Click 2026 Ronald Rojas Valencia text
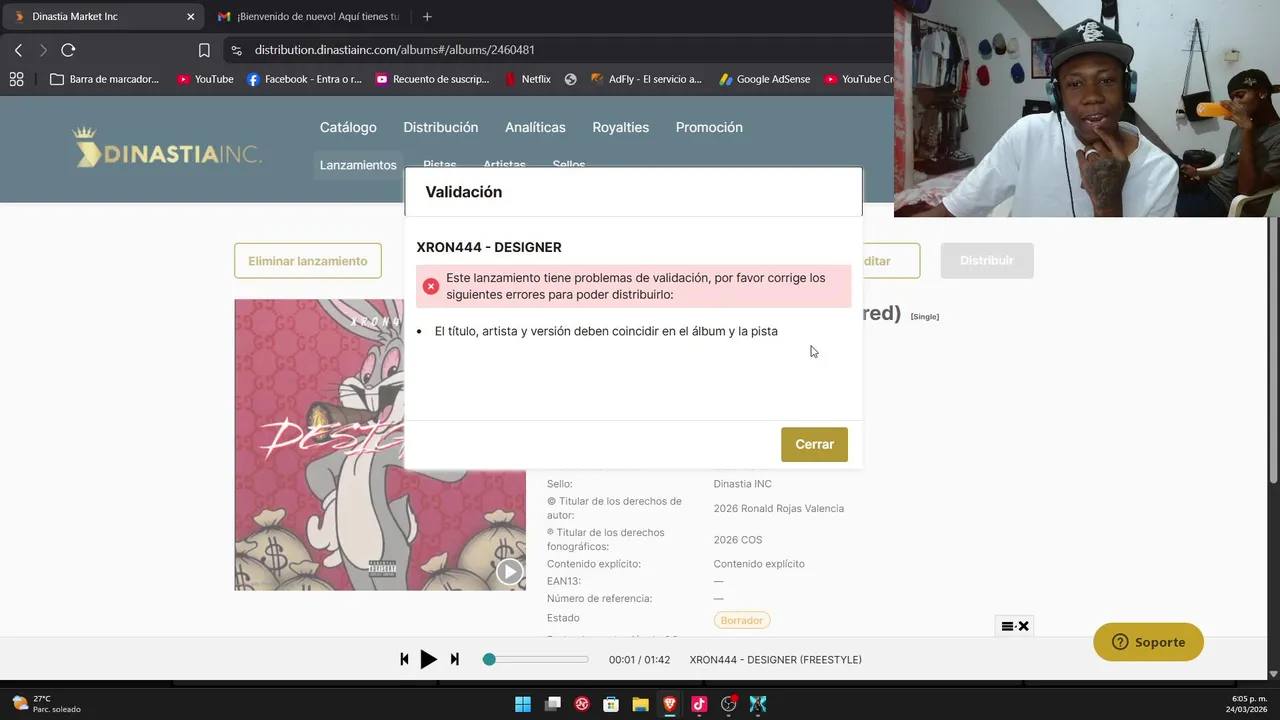The image size is (1280, 720). click(x=778, y=508)
